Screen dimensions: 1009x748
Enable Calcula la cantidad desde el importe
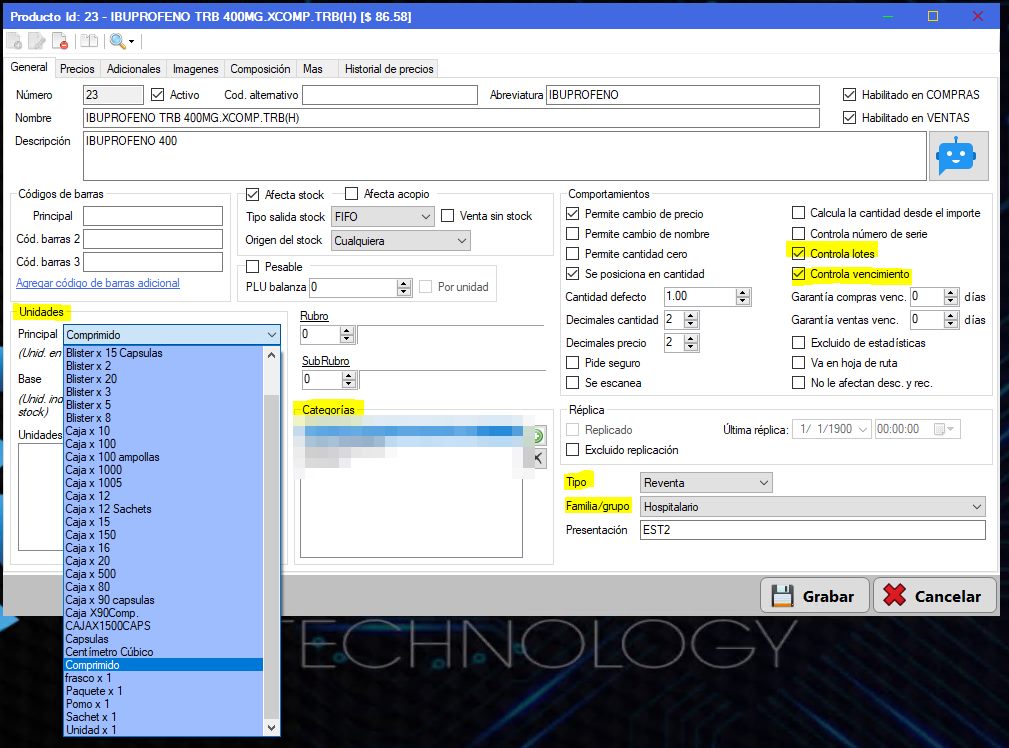799,213
